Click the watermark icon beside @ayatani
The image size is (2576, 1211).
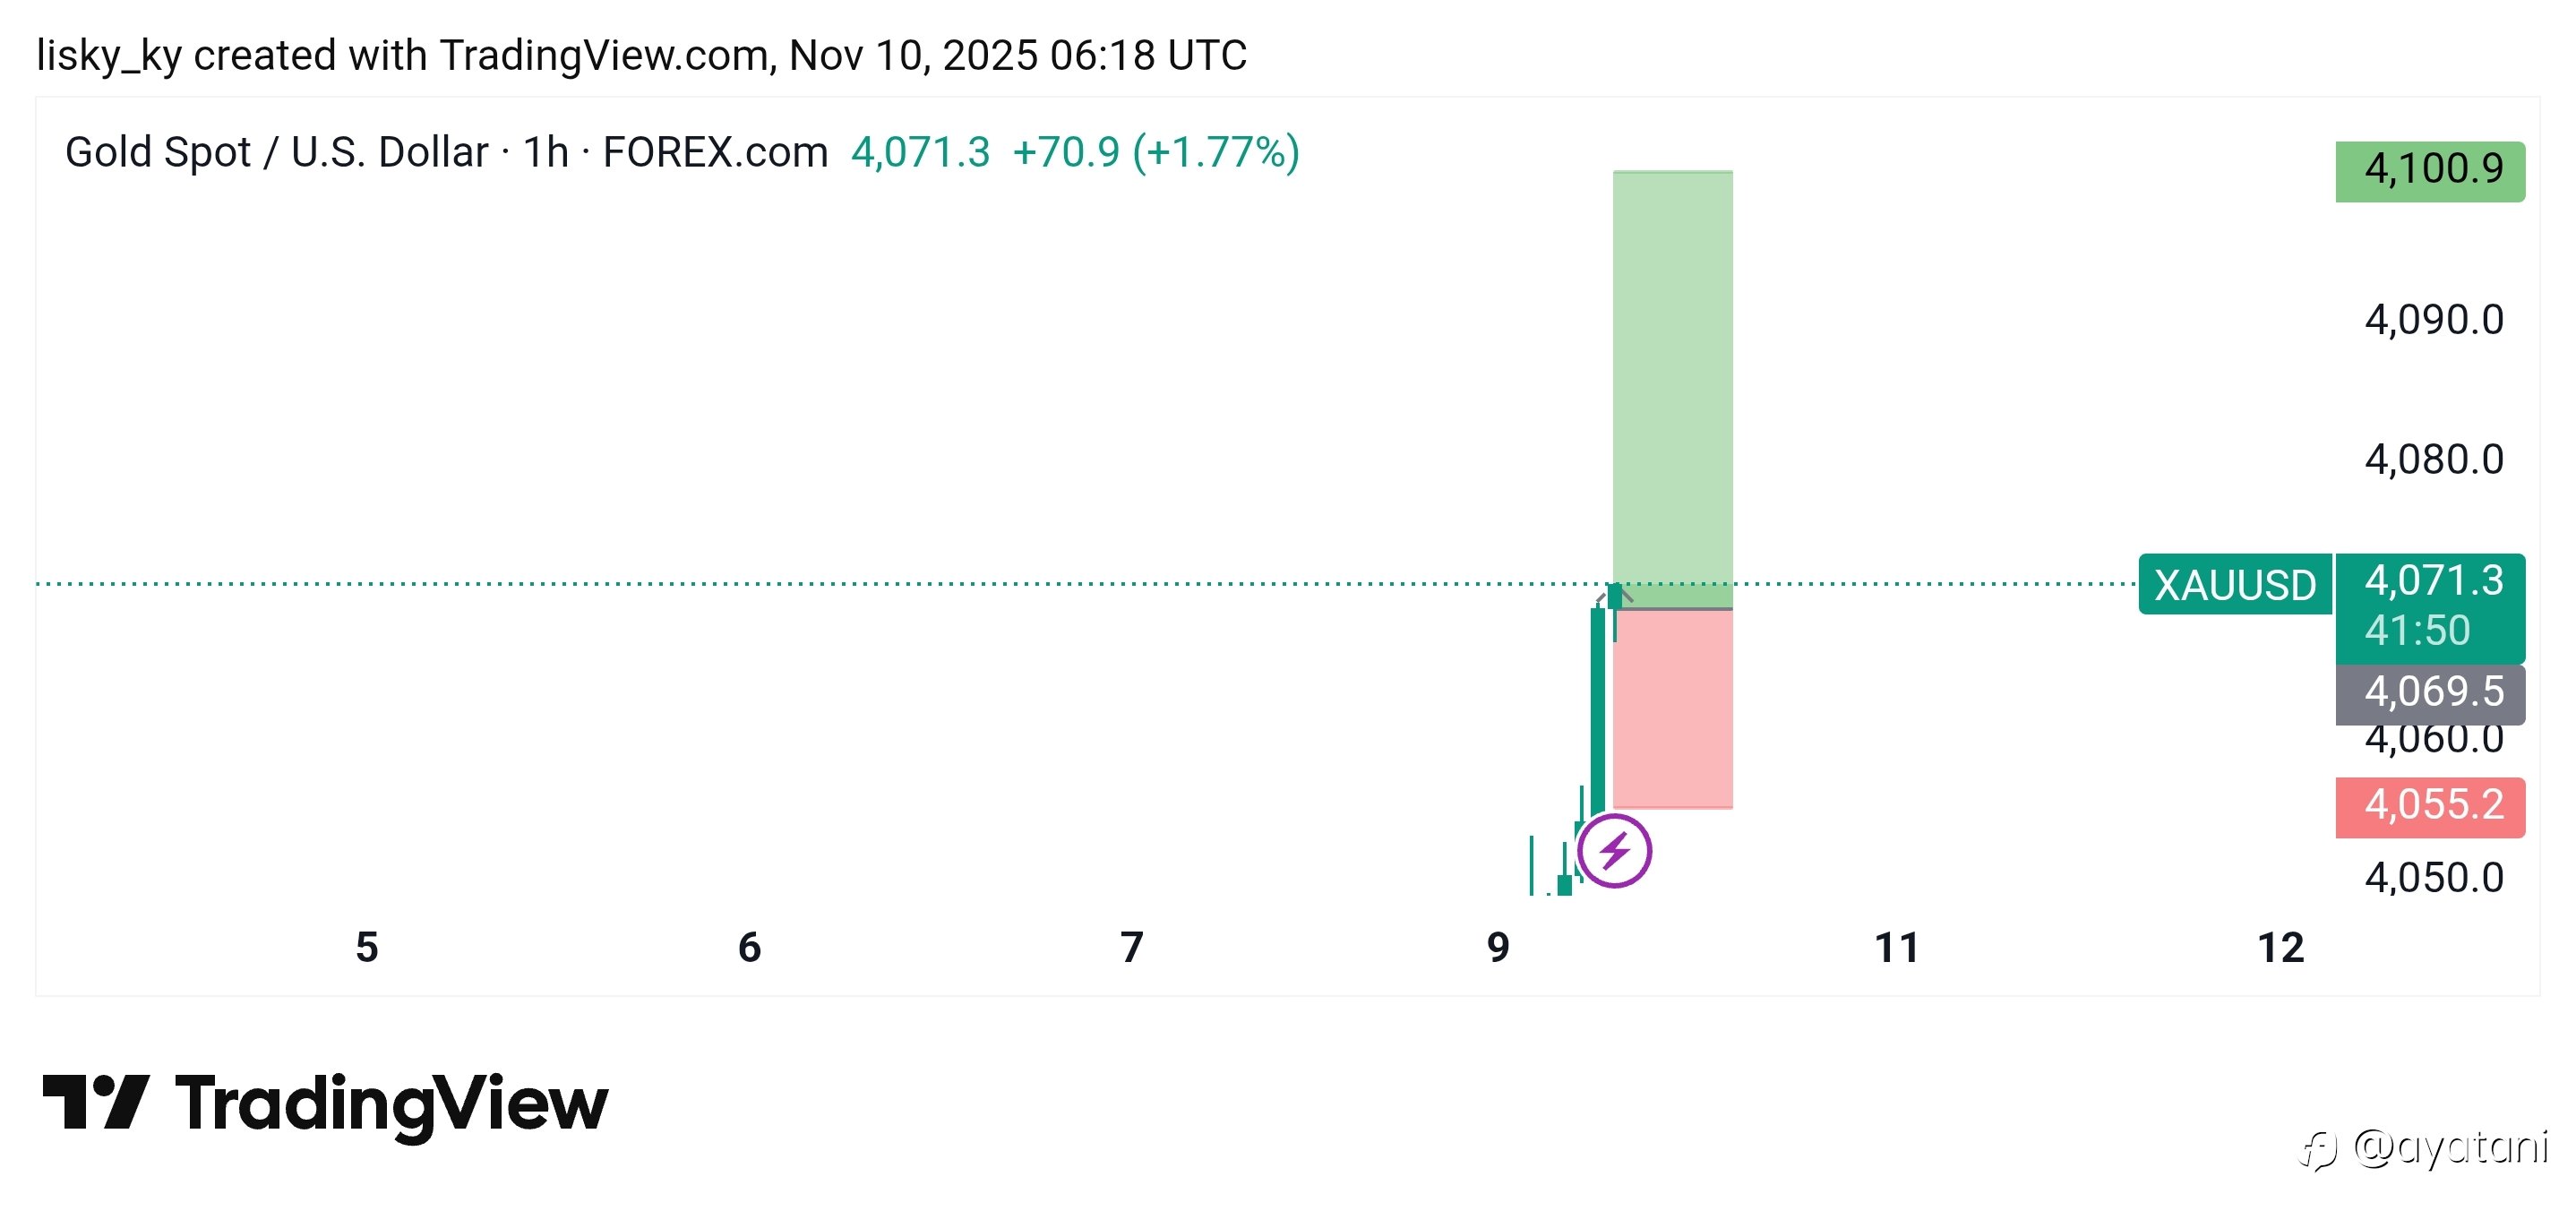[2318, 1151]
